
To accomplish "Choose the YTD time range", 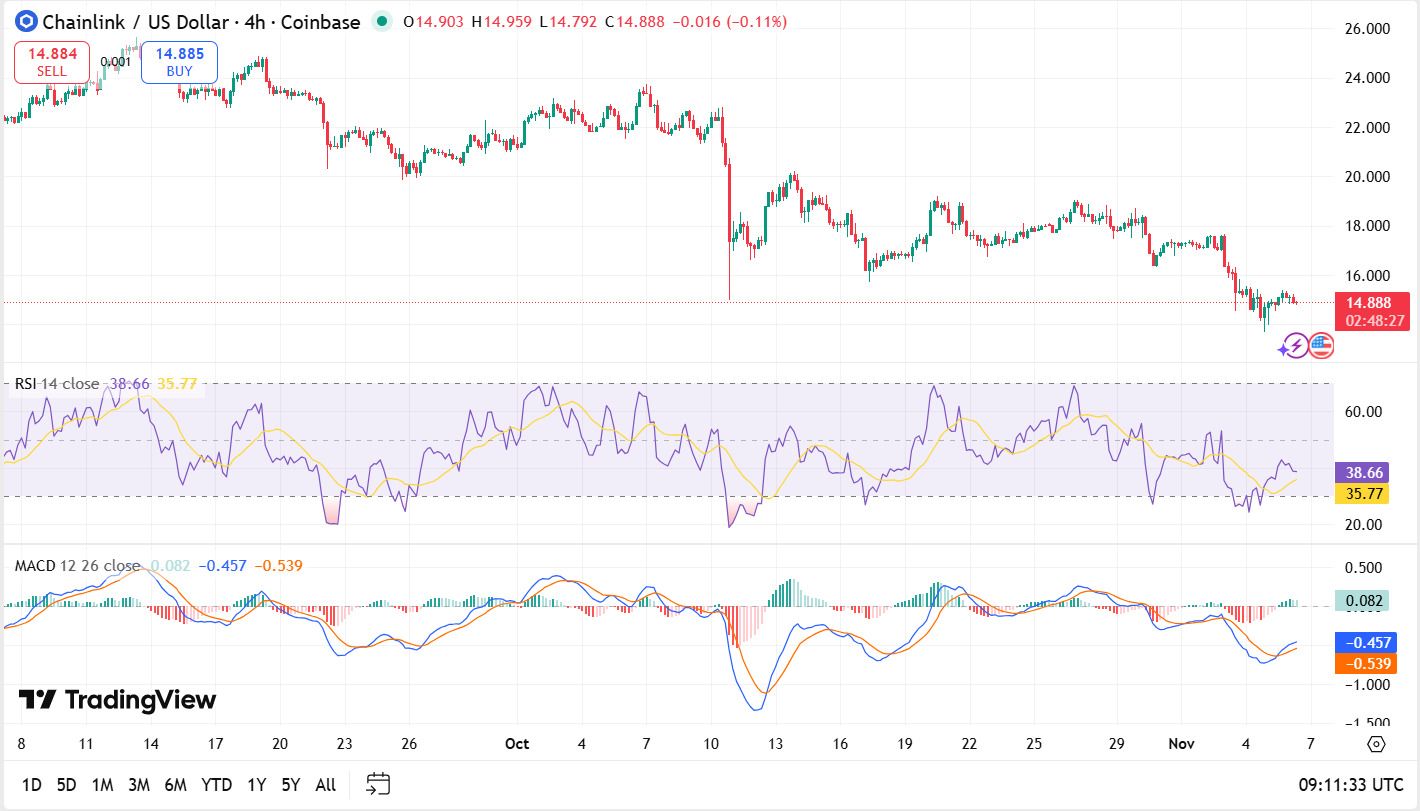I will [x=218, y=785].
